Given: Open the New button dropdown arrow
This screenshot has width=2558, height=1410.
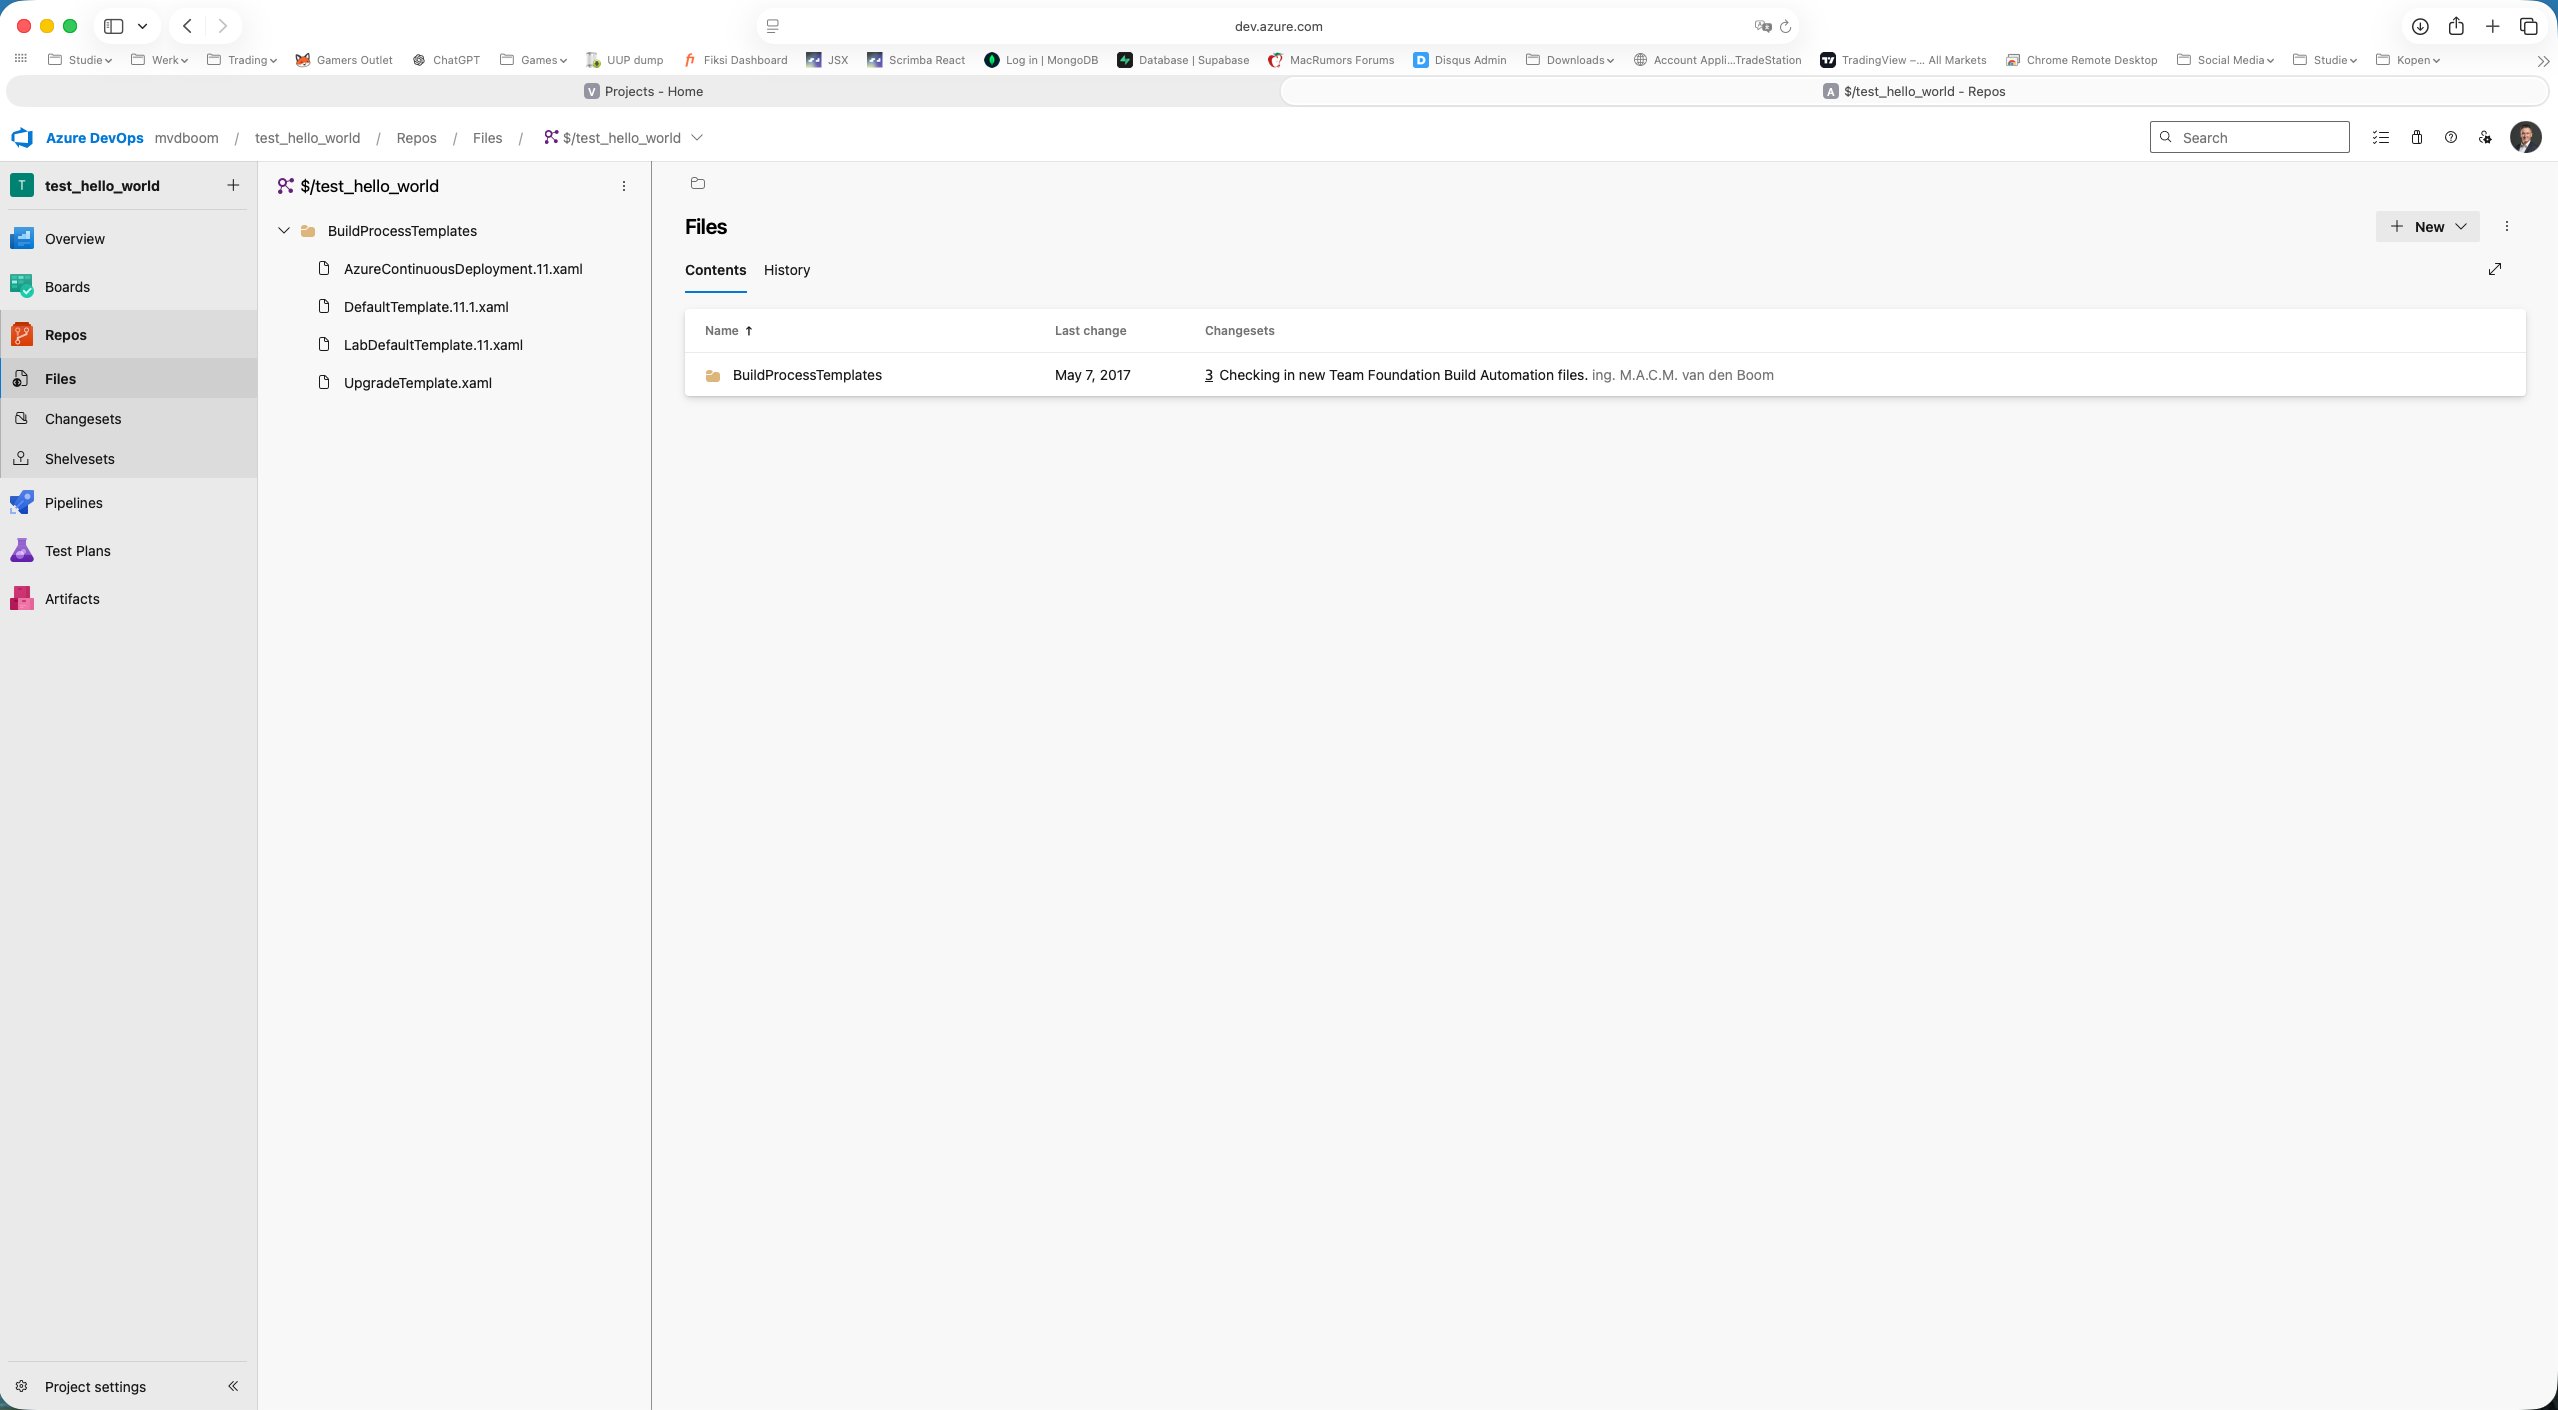Looking at the screenshot, I should coord(2459,226).
